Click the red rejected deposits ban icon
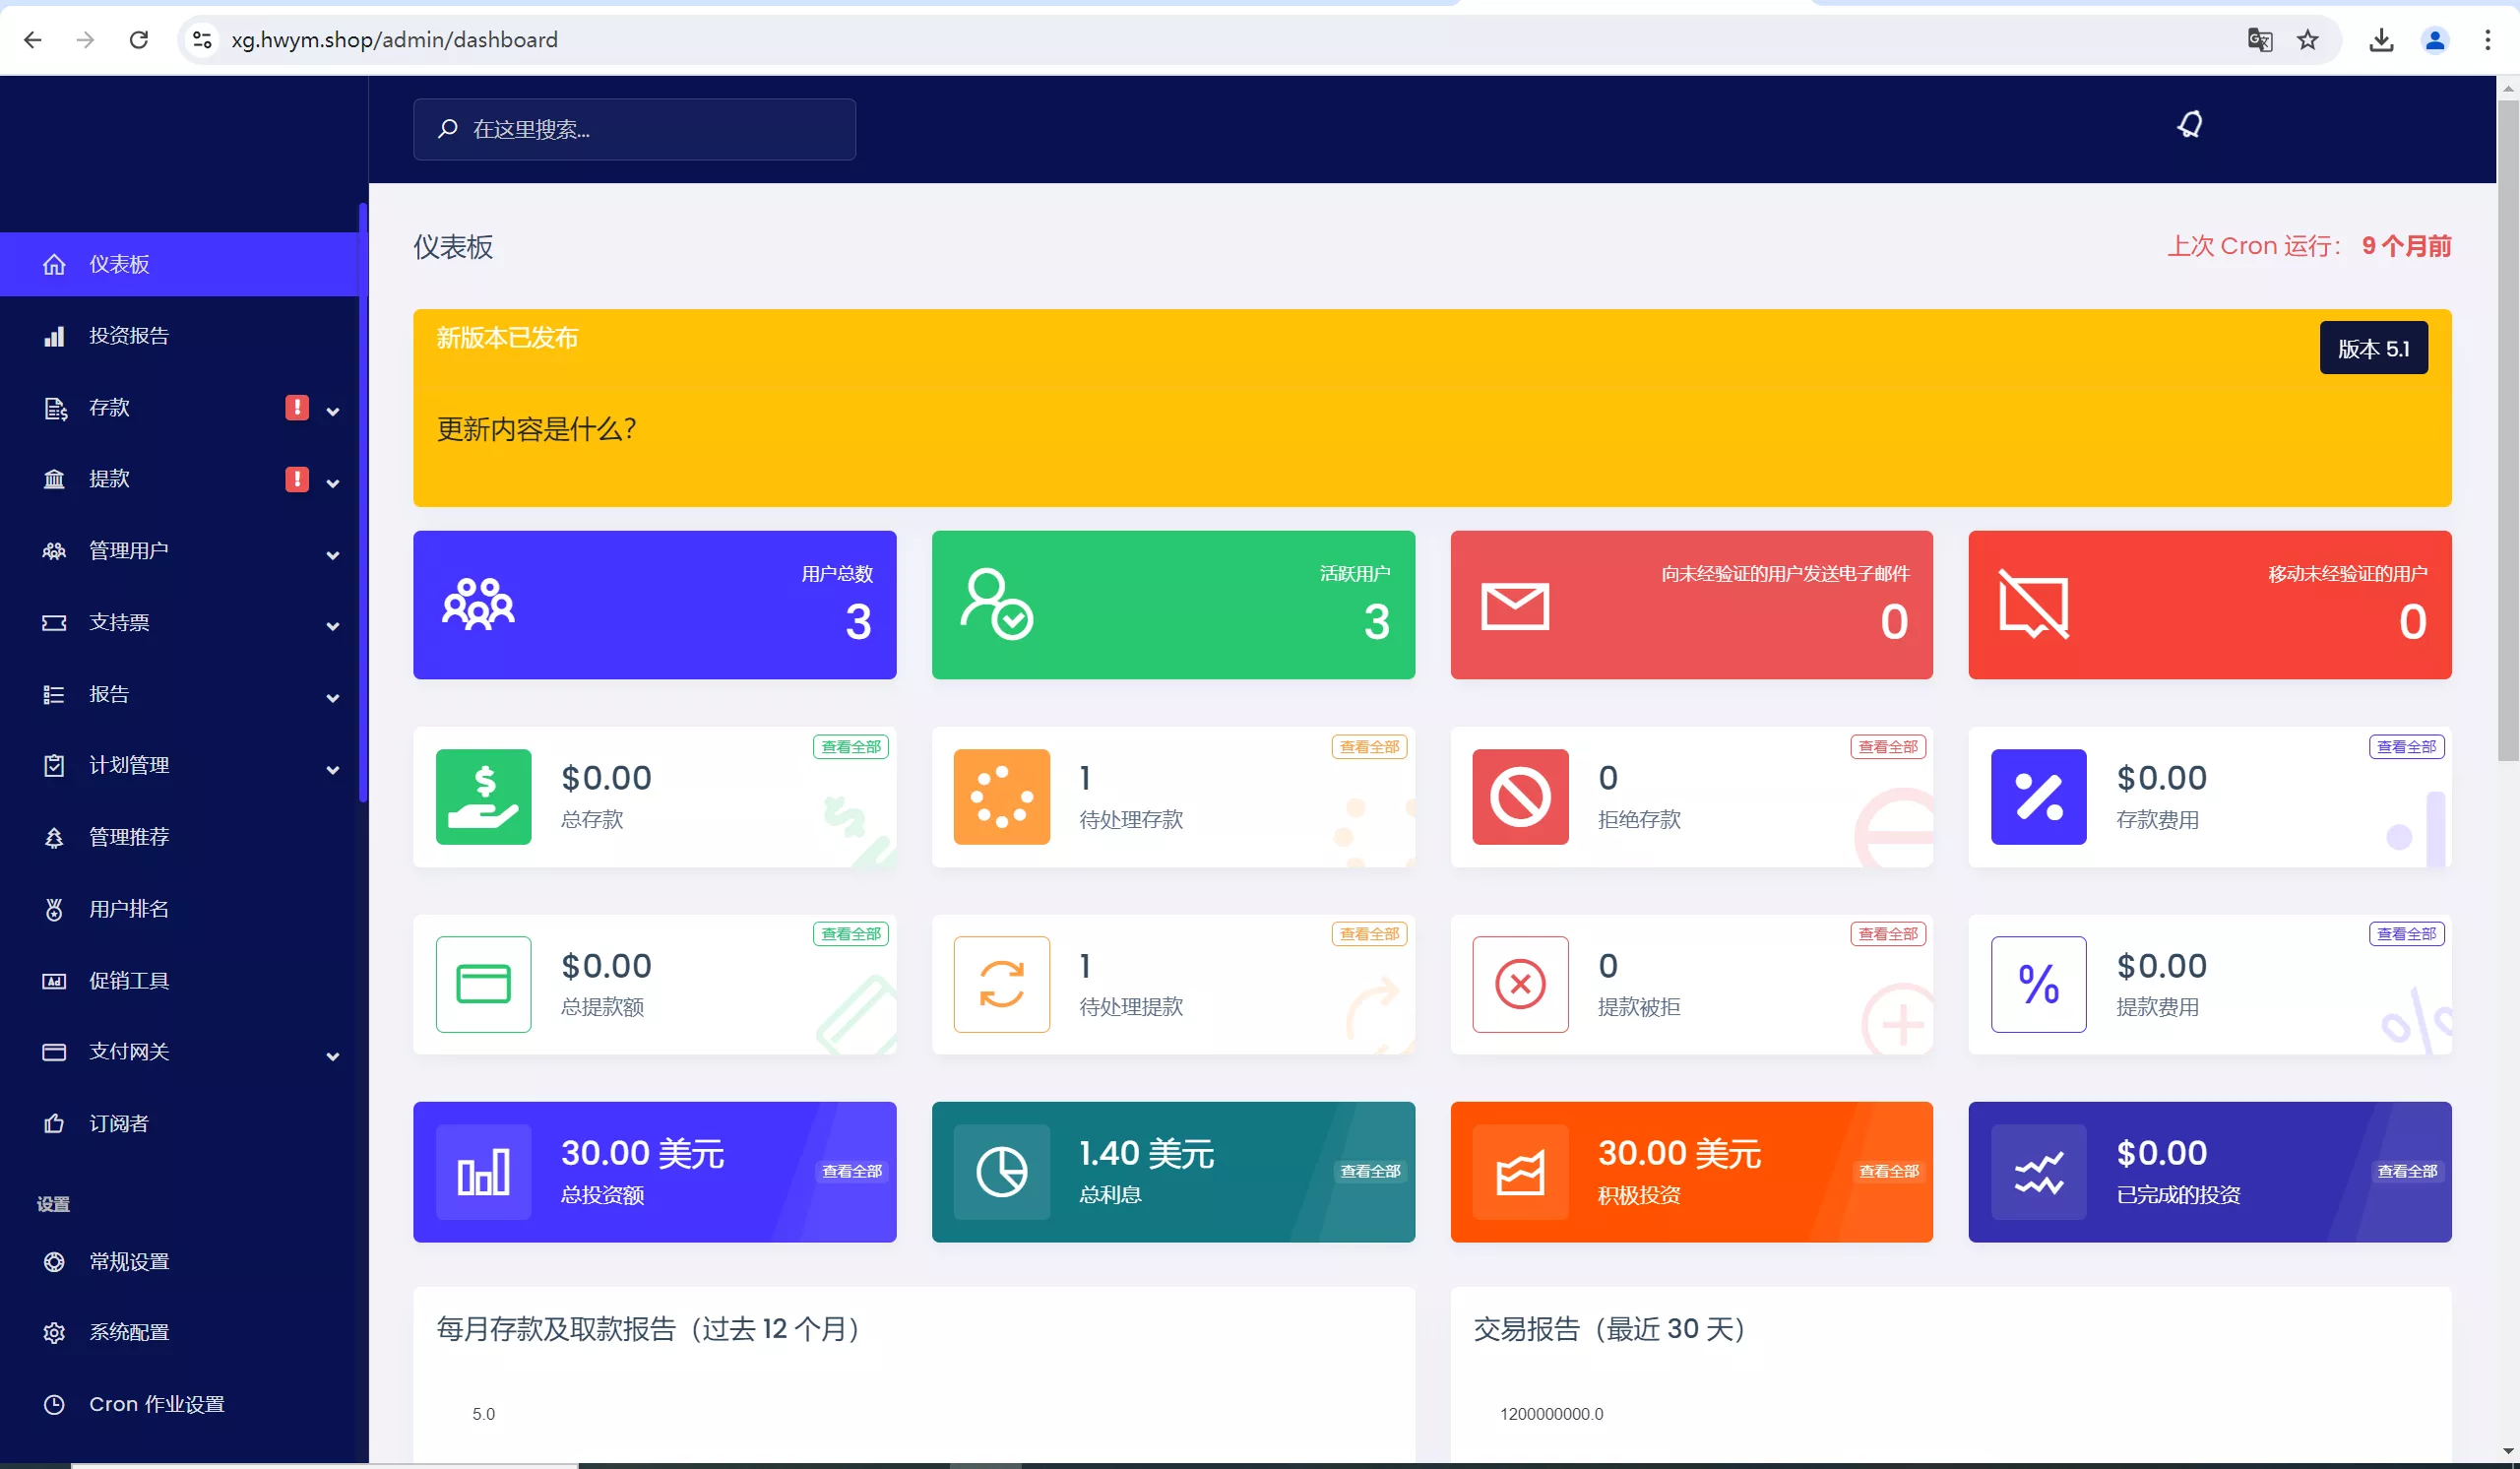The height and width of the screenshot is (1469, 2520). 1519,797
